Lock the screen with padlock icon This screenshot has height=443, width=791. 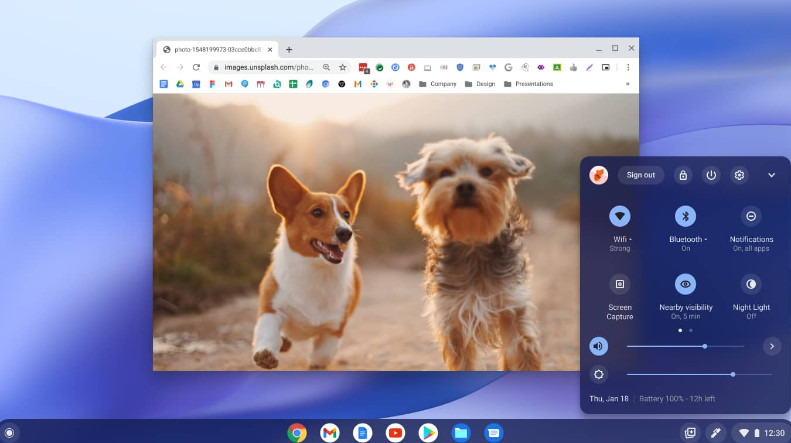click(683, 175)
